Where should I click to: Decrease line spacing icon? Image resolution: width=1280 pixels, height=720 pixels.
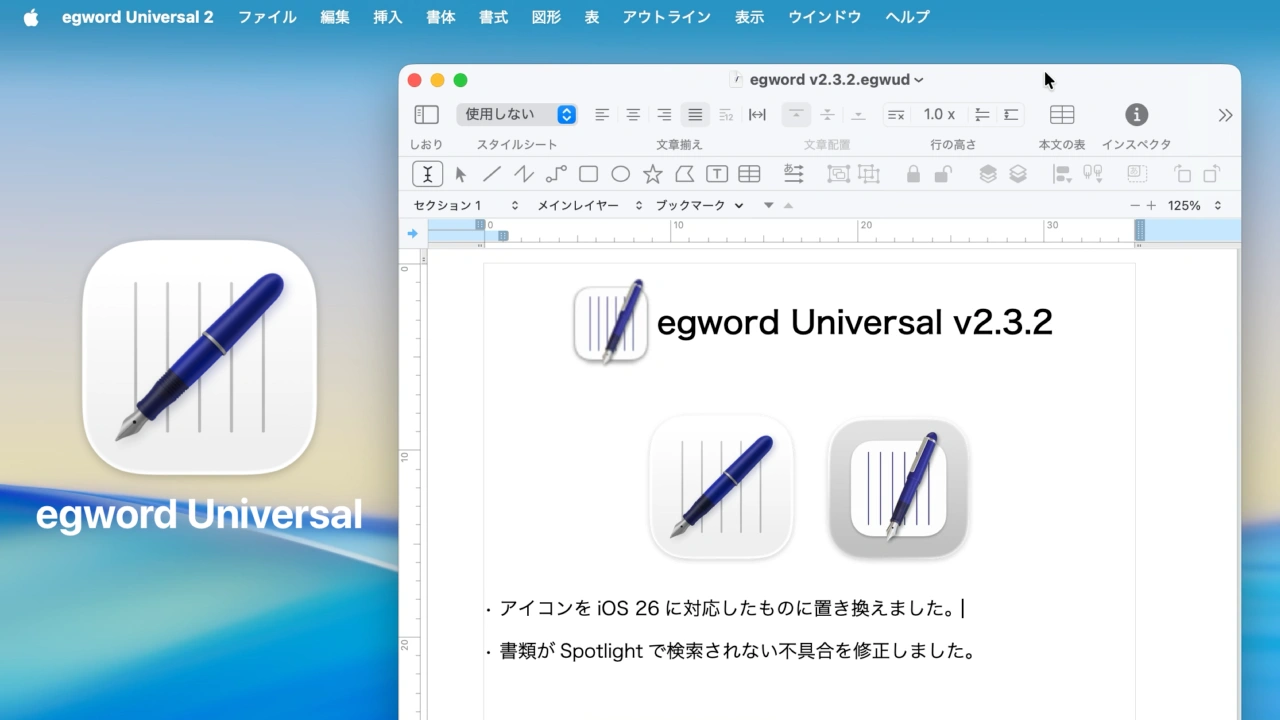click(982, 115)
